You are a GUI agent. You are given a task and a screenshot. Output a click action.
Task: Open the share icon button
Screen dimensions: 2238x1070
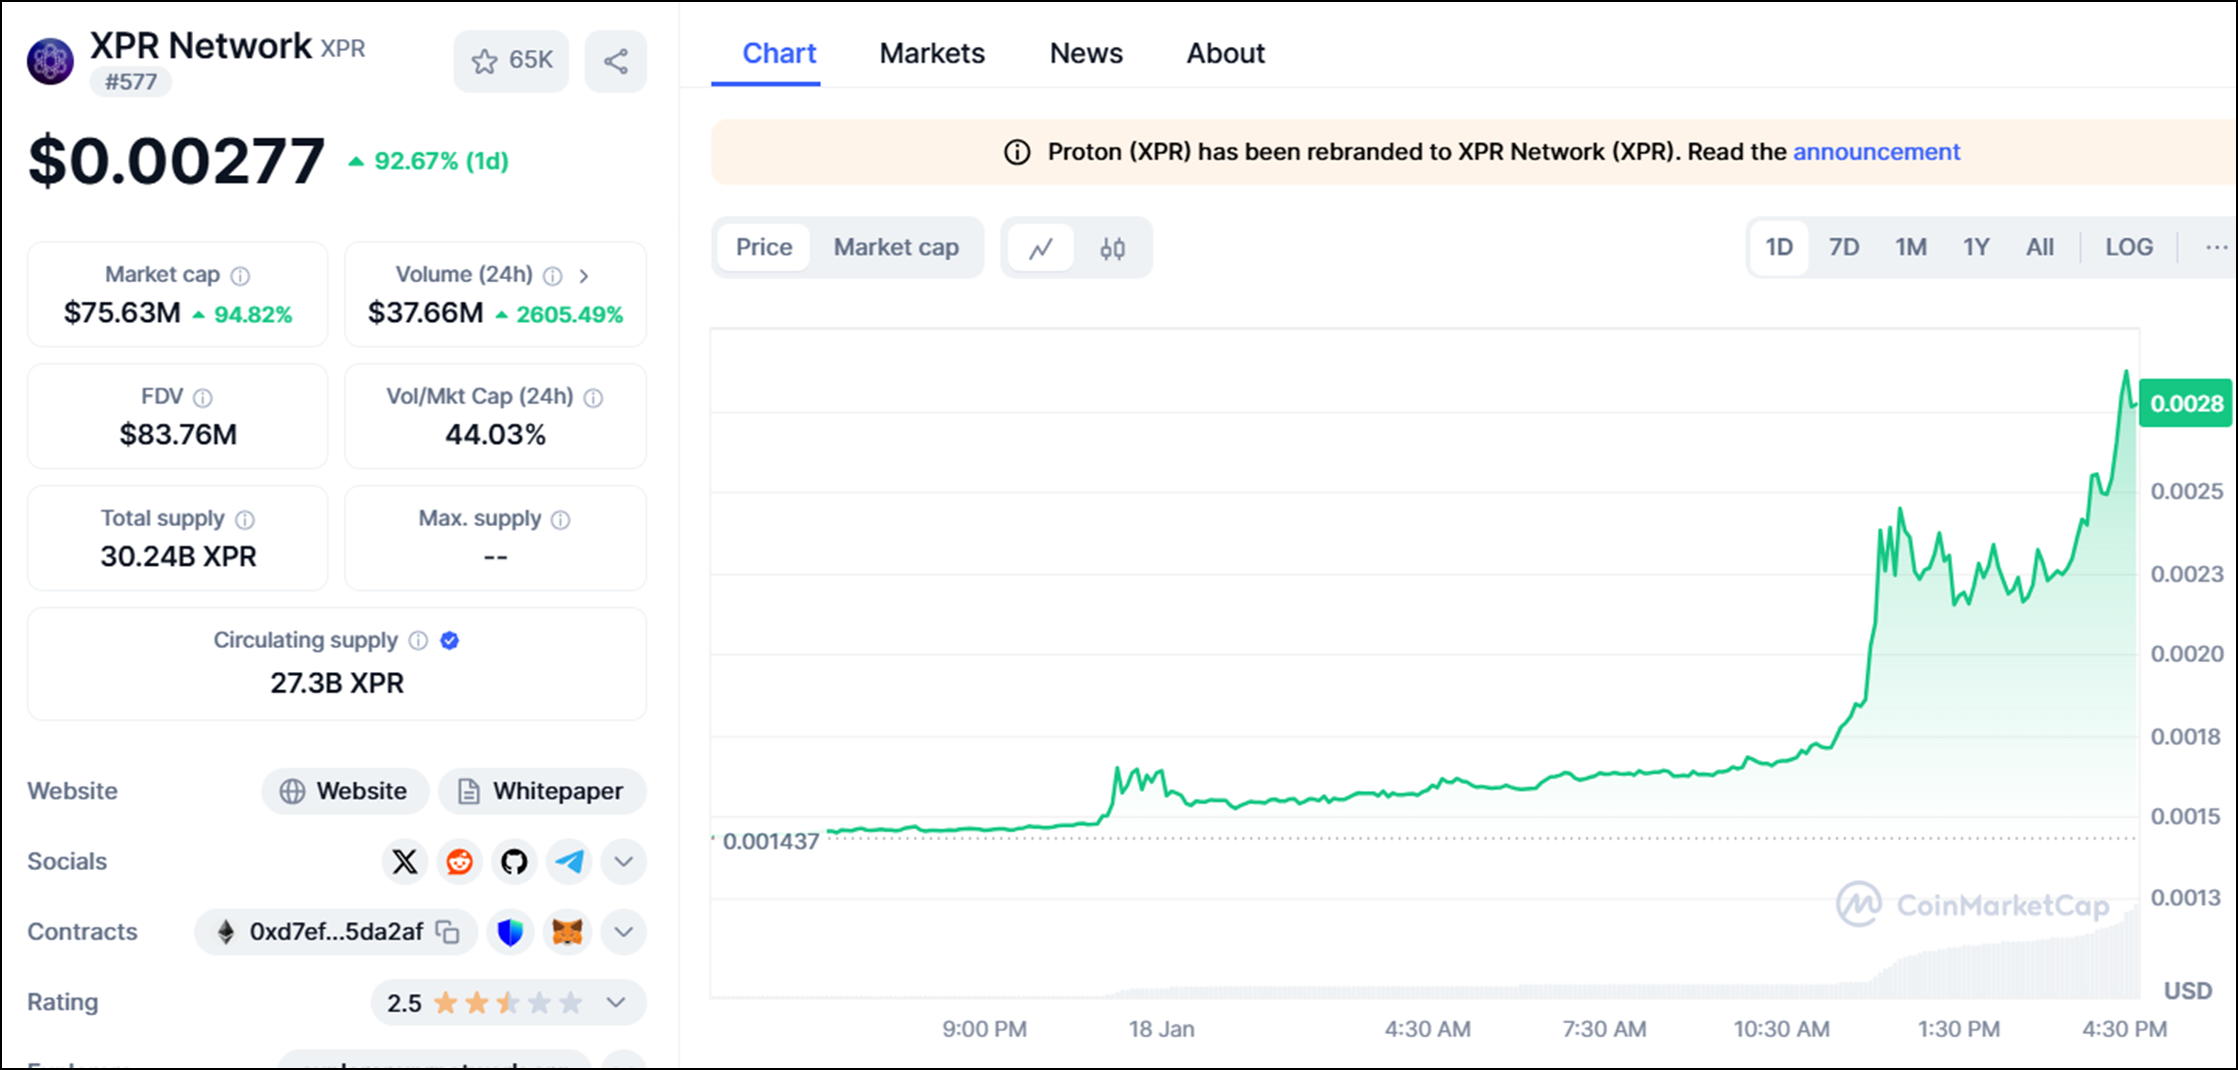pyautogui.click(x=616, y=61)
